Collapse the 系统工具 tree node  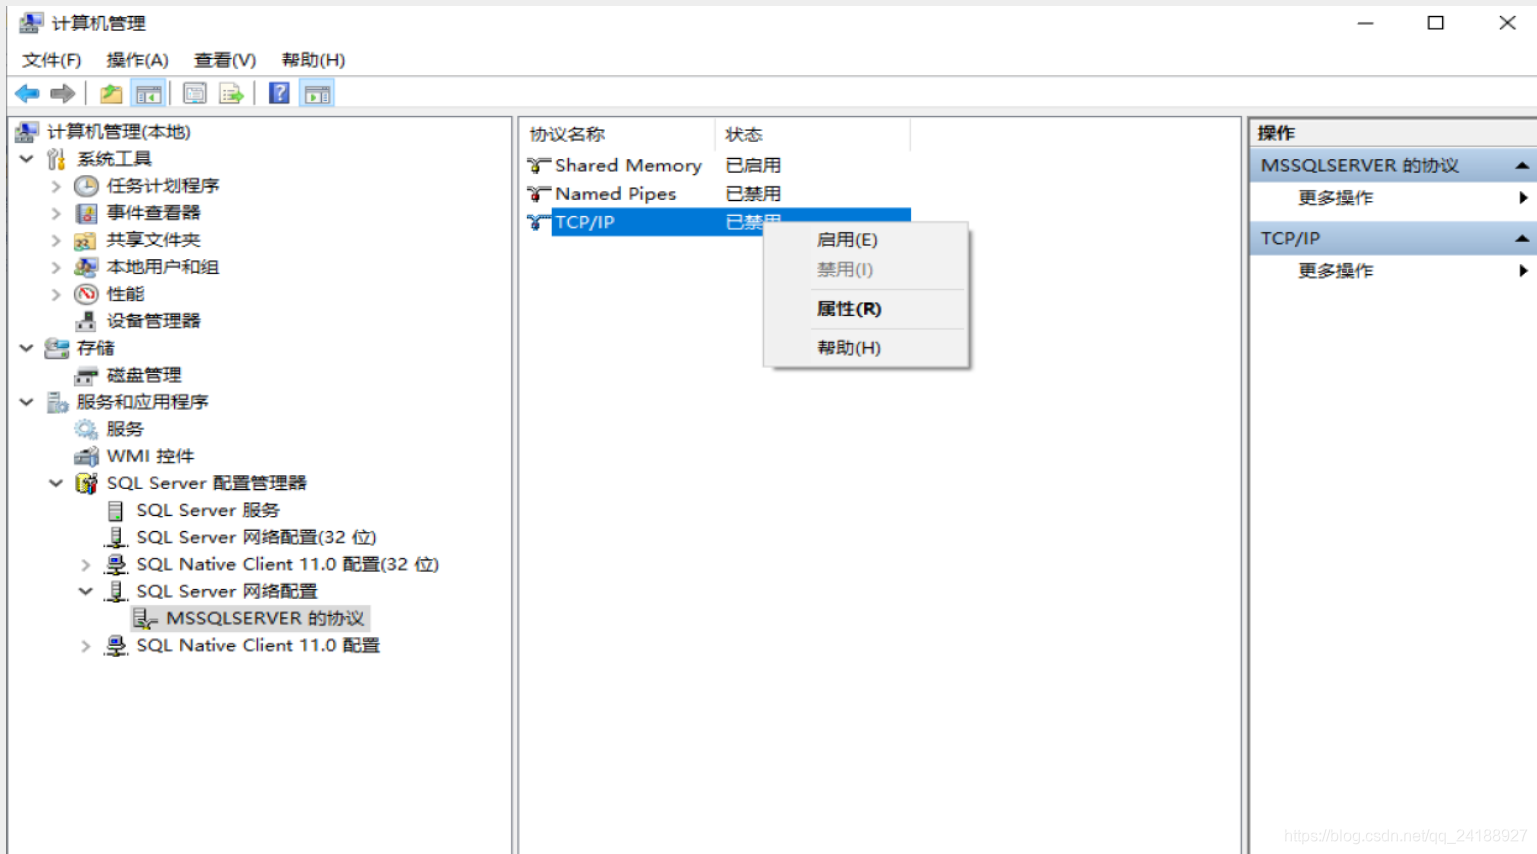pyautogui.click(x=27, y=159)
